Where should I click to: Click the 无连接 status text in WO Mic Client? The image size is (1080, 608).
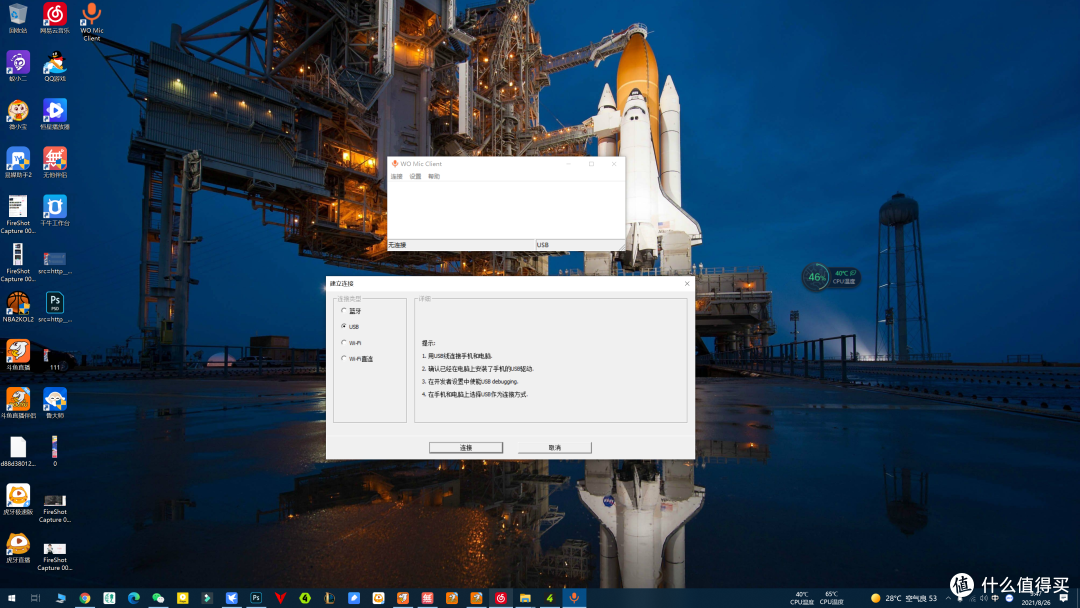[397, 245]
